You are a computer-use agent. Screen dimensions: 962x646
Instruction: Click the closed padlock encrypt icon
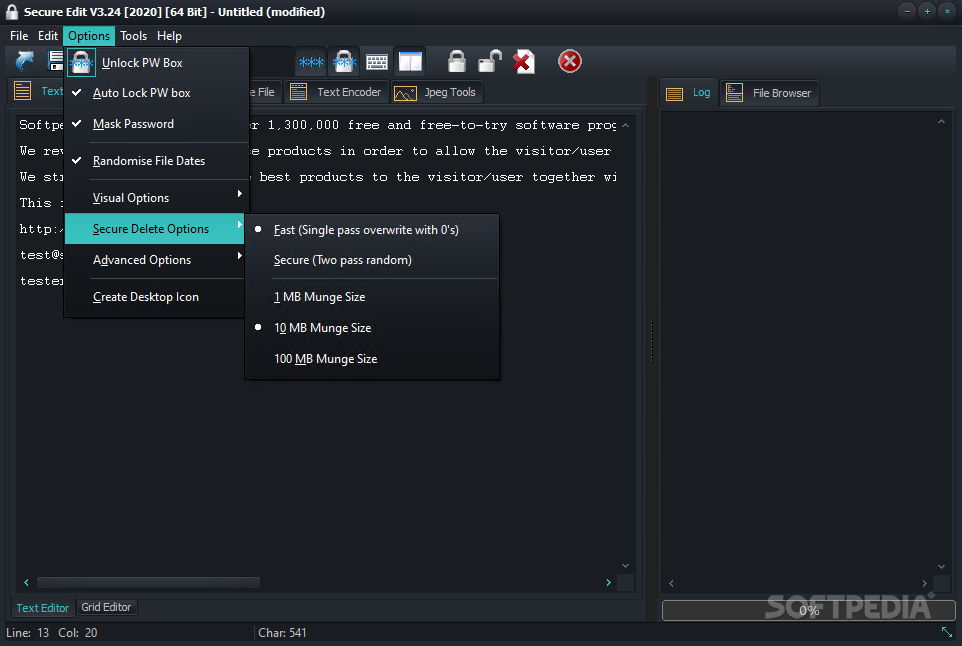pos(456,61)
